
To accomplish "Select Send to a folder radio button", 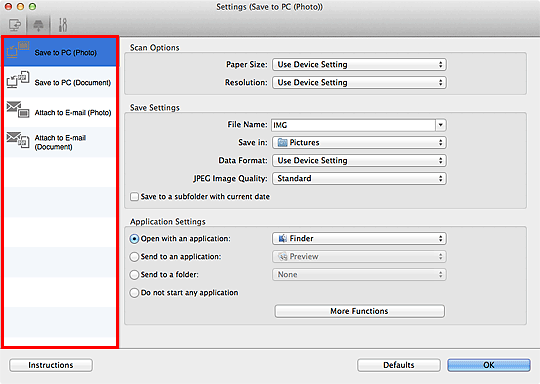I will click(134, 274).
